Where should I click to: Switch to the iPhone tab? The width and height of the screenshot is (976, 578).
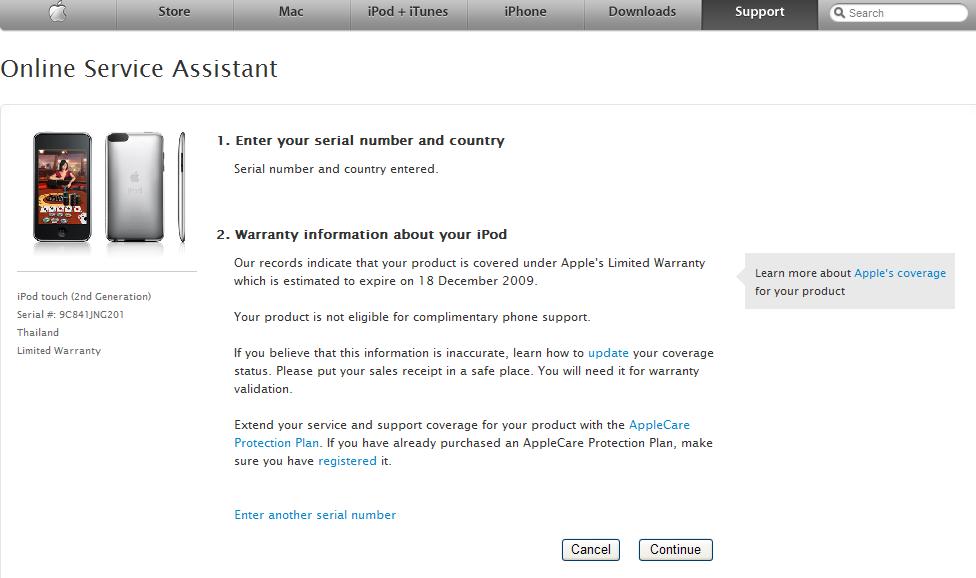coord(525,12)
